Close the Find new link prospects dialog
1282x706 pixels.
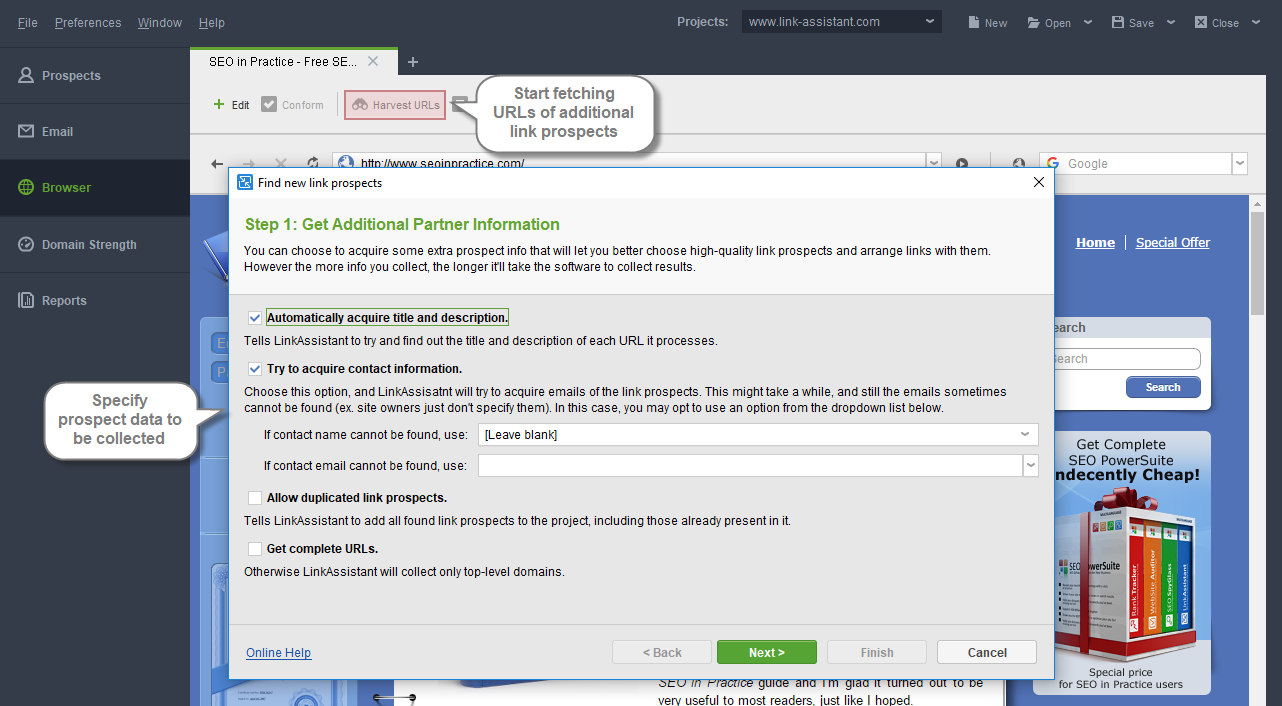coord(1038,182)
